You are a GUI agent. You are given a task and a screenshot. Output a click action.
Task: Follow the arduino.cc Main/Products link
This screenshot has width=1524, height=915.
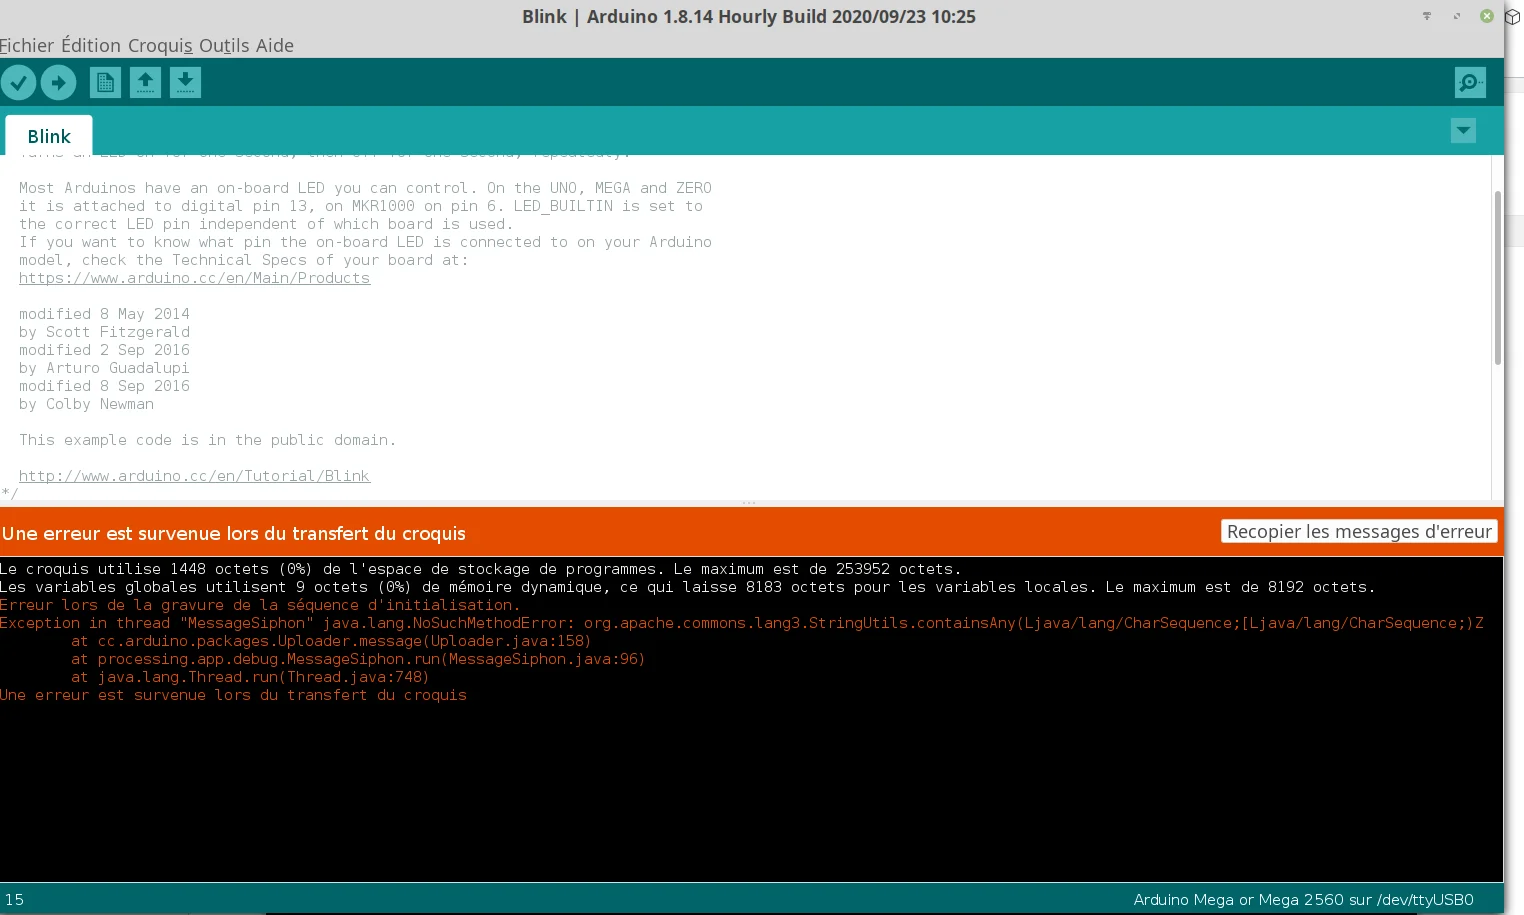(194, 278)
